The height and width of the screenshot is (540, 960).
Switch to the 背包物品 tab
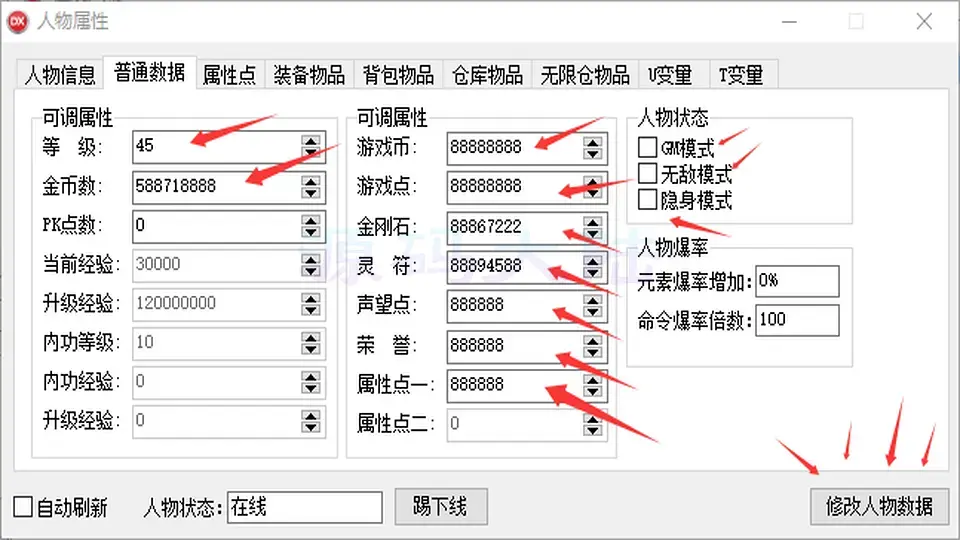click(x=398, y=75)
